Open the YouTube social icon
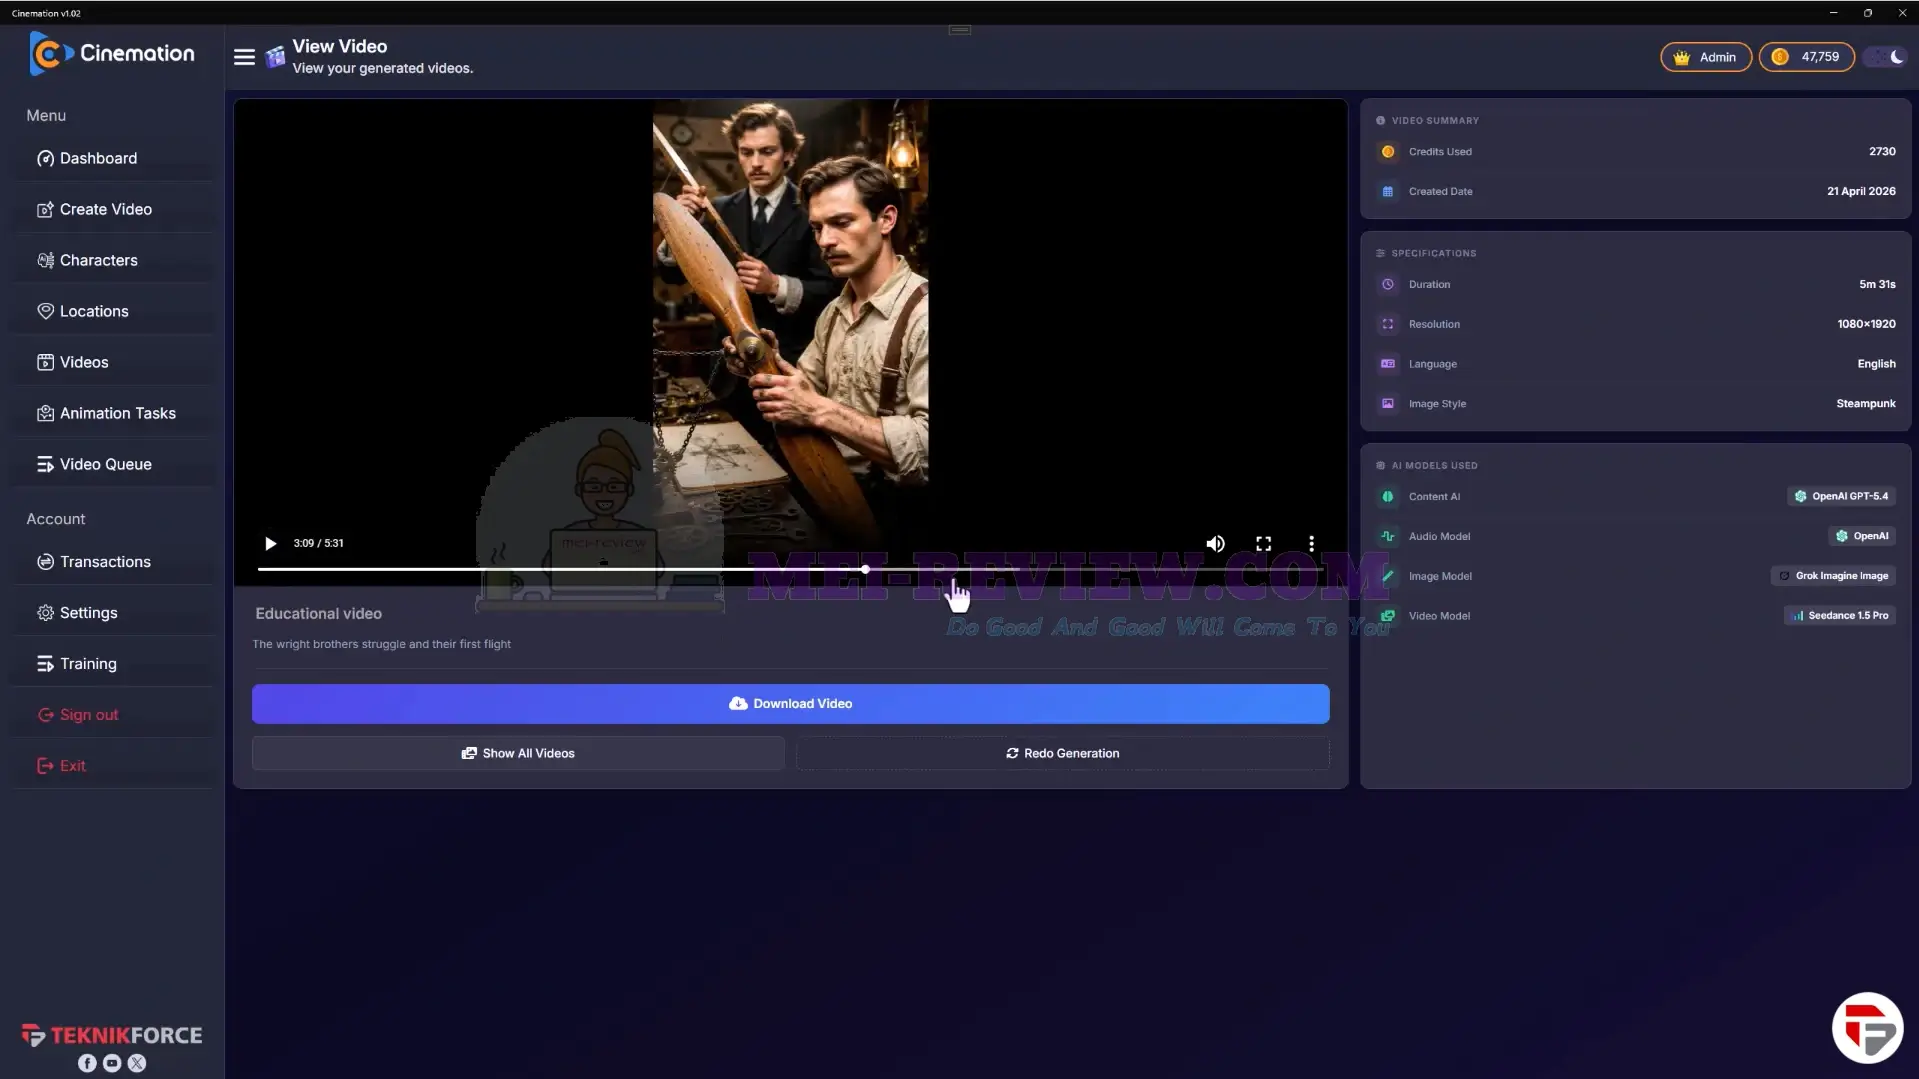The height and width of the screenshot is (1079, 1919). click(x=112, y=1063)
